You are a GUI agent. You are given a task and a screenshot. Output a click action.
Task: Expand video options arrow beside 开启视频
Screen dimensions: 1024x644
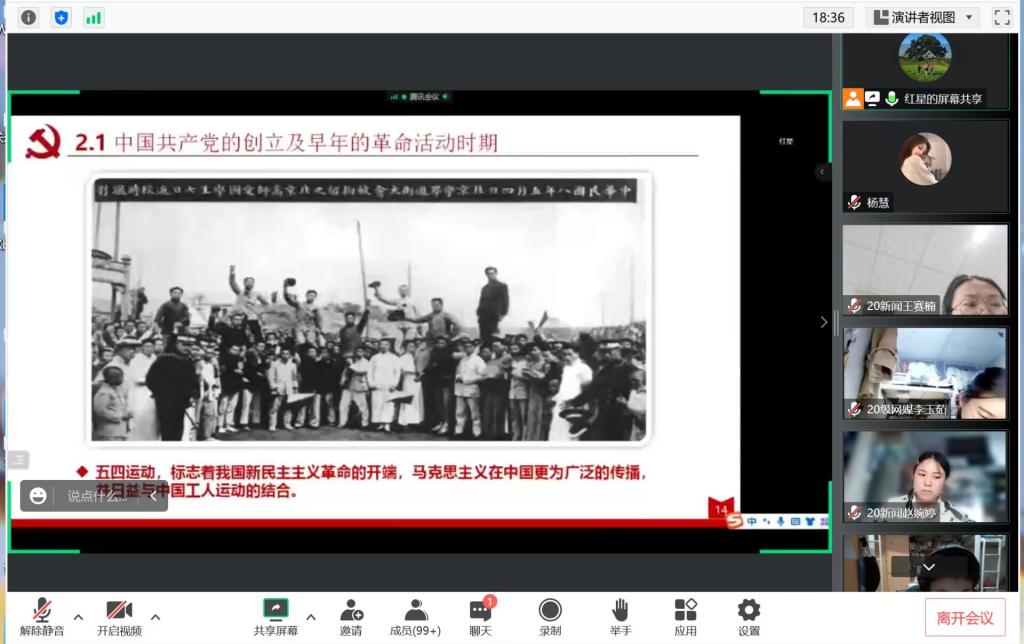pyautogui.click(x=155, y=617)
